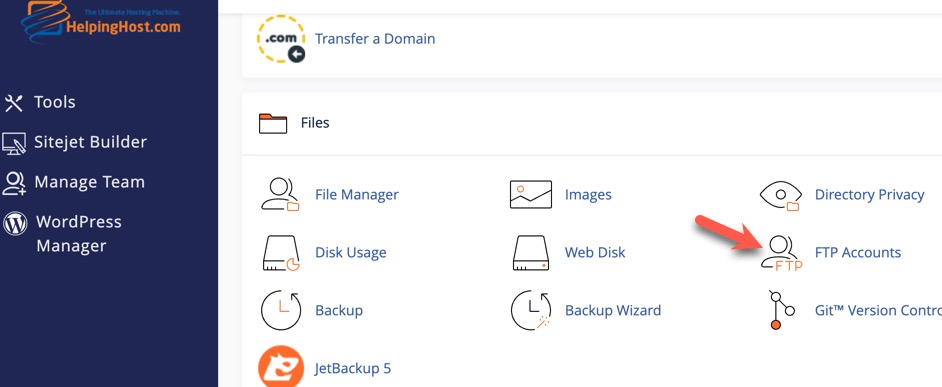Open Manage Team in the sidebar

(x=90, y=182)
